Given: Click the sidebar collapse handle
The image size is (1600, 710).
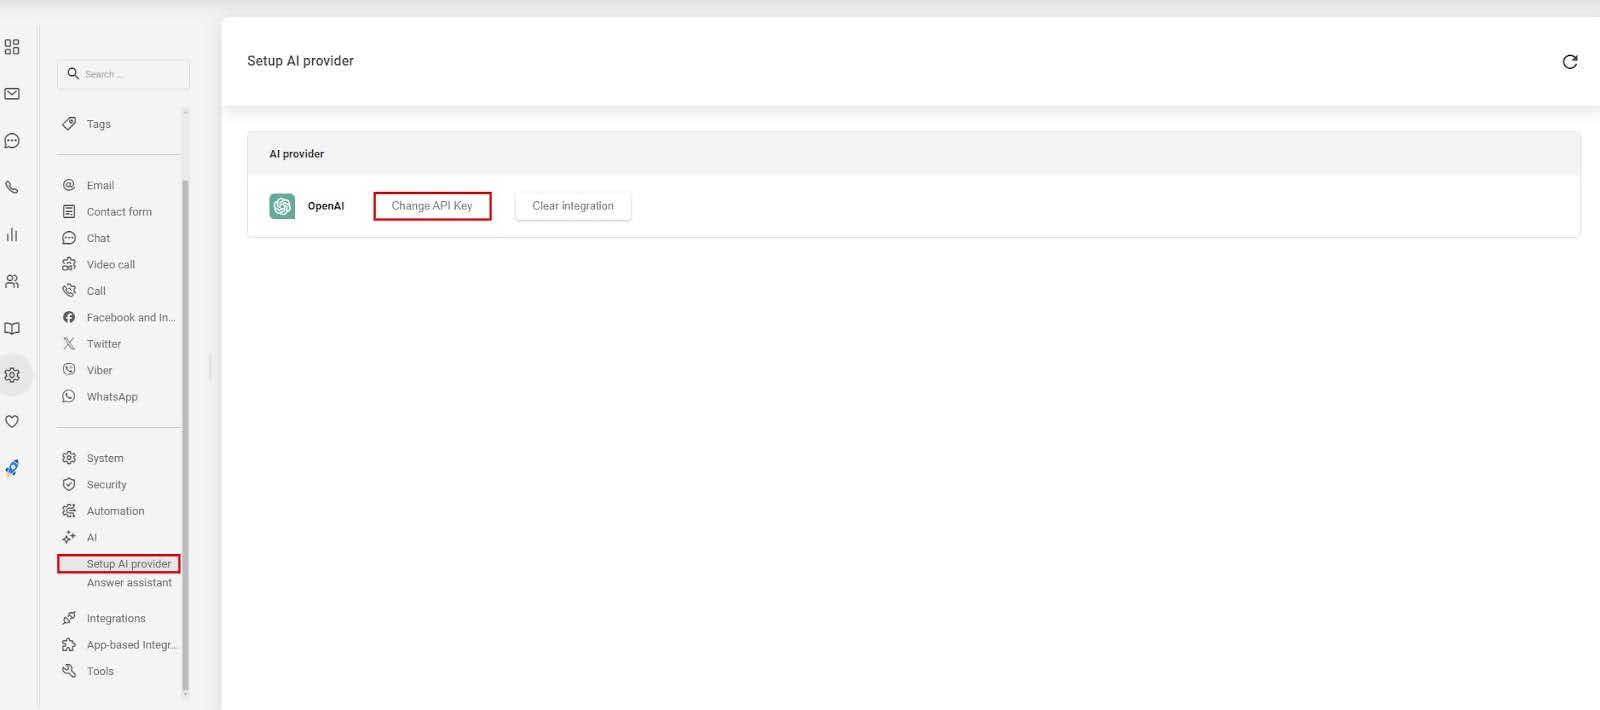Looking at the screenshot, I should pos(210,367).
